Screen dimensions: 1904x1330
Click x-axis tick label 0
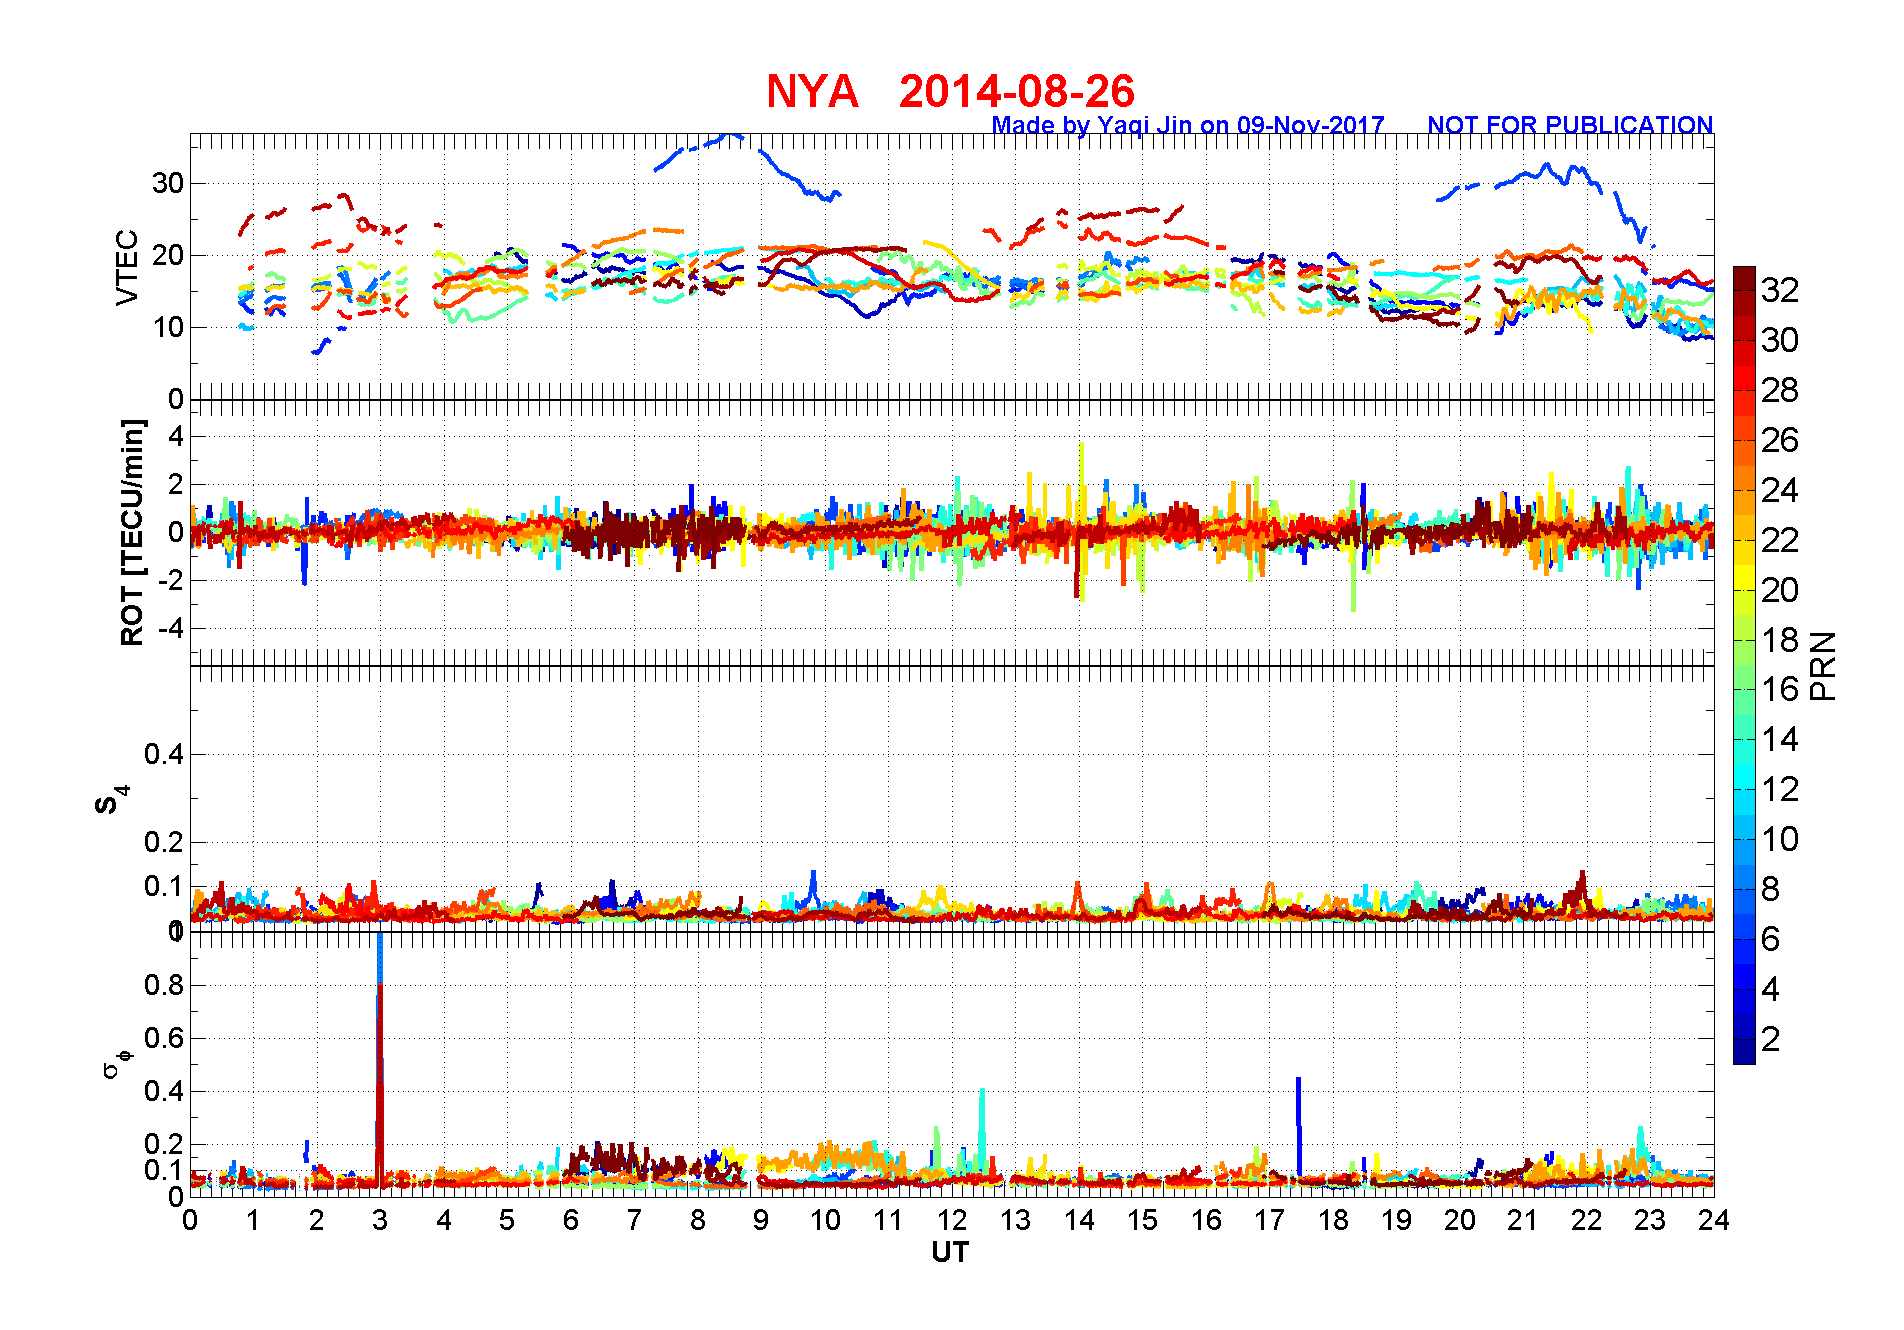pyautogui.click(x=190, y=1220)
